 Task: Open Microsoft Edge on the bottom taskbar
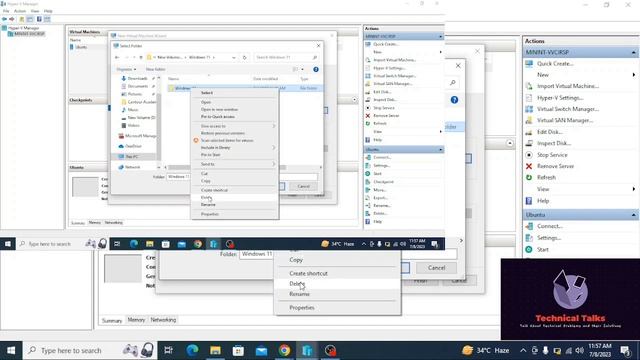(x=192, y=350)
